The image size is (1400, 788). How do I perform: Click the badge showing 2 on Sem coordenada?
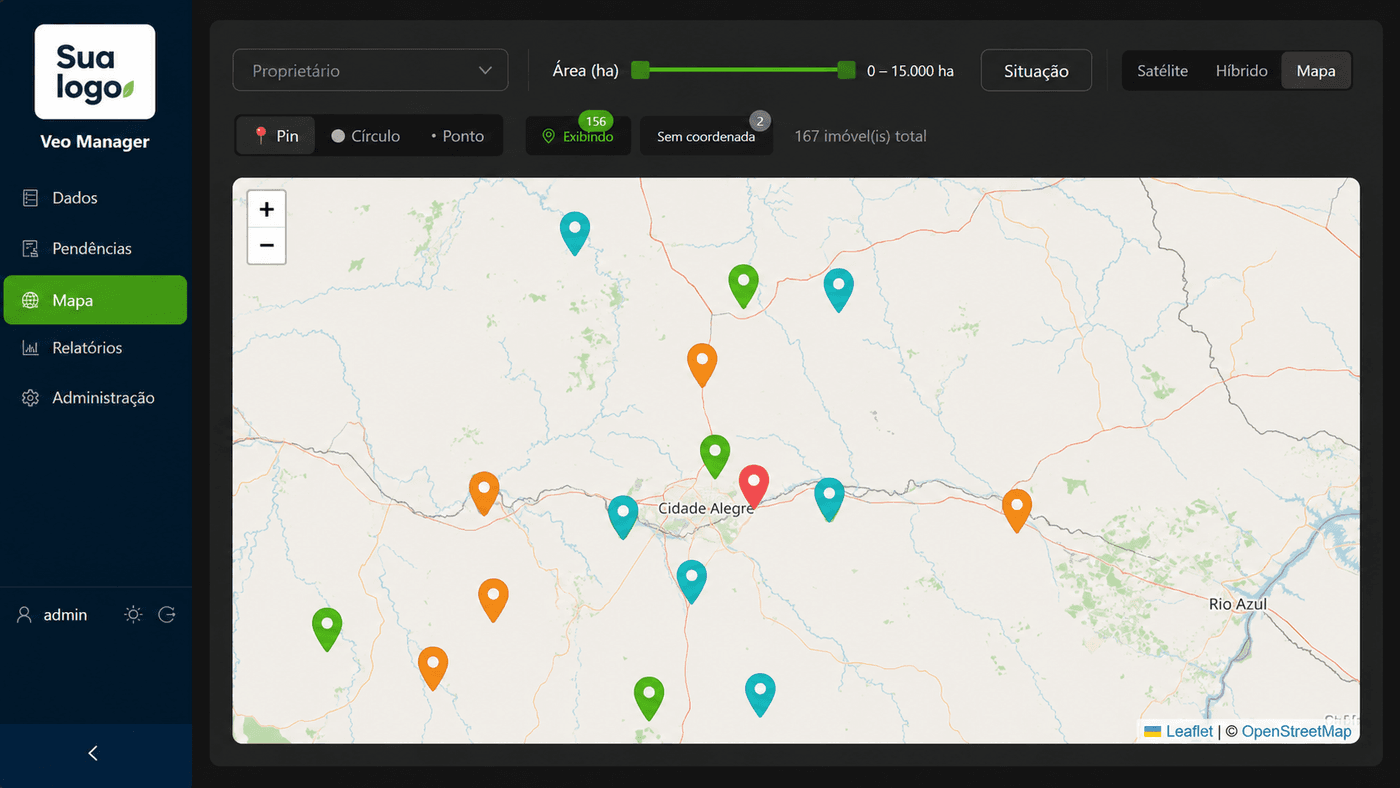pos(760,121)
